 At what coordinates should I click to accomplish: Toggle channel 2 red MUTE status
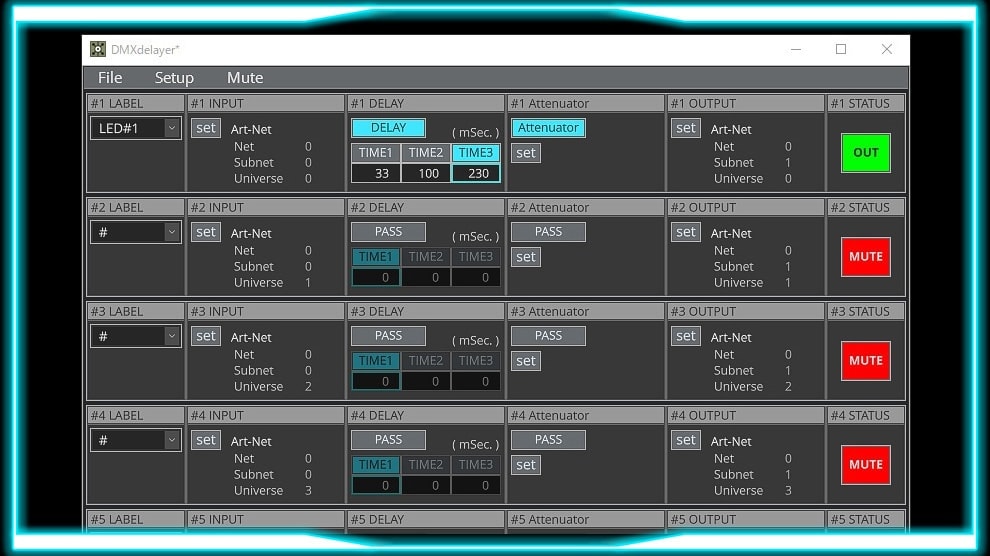pos(865,257)
